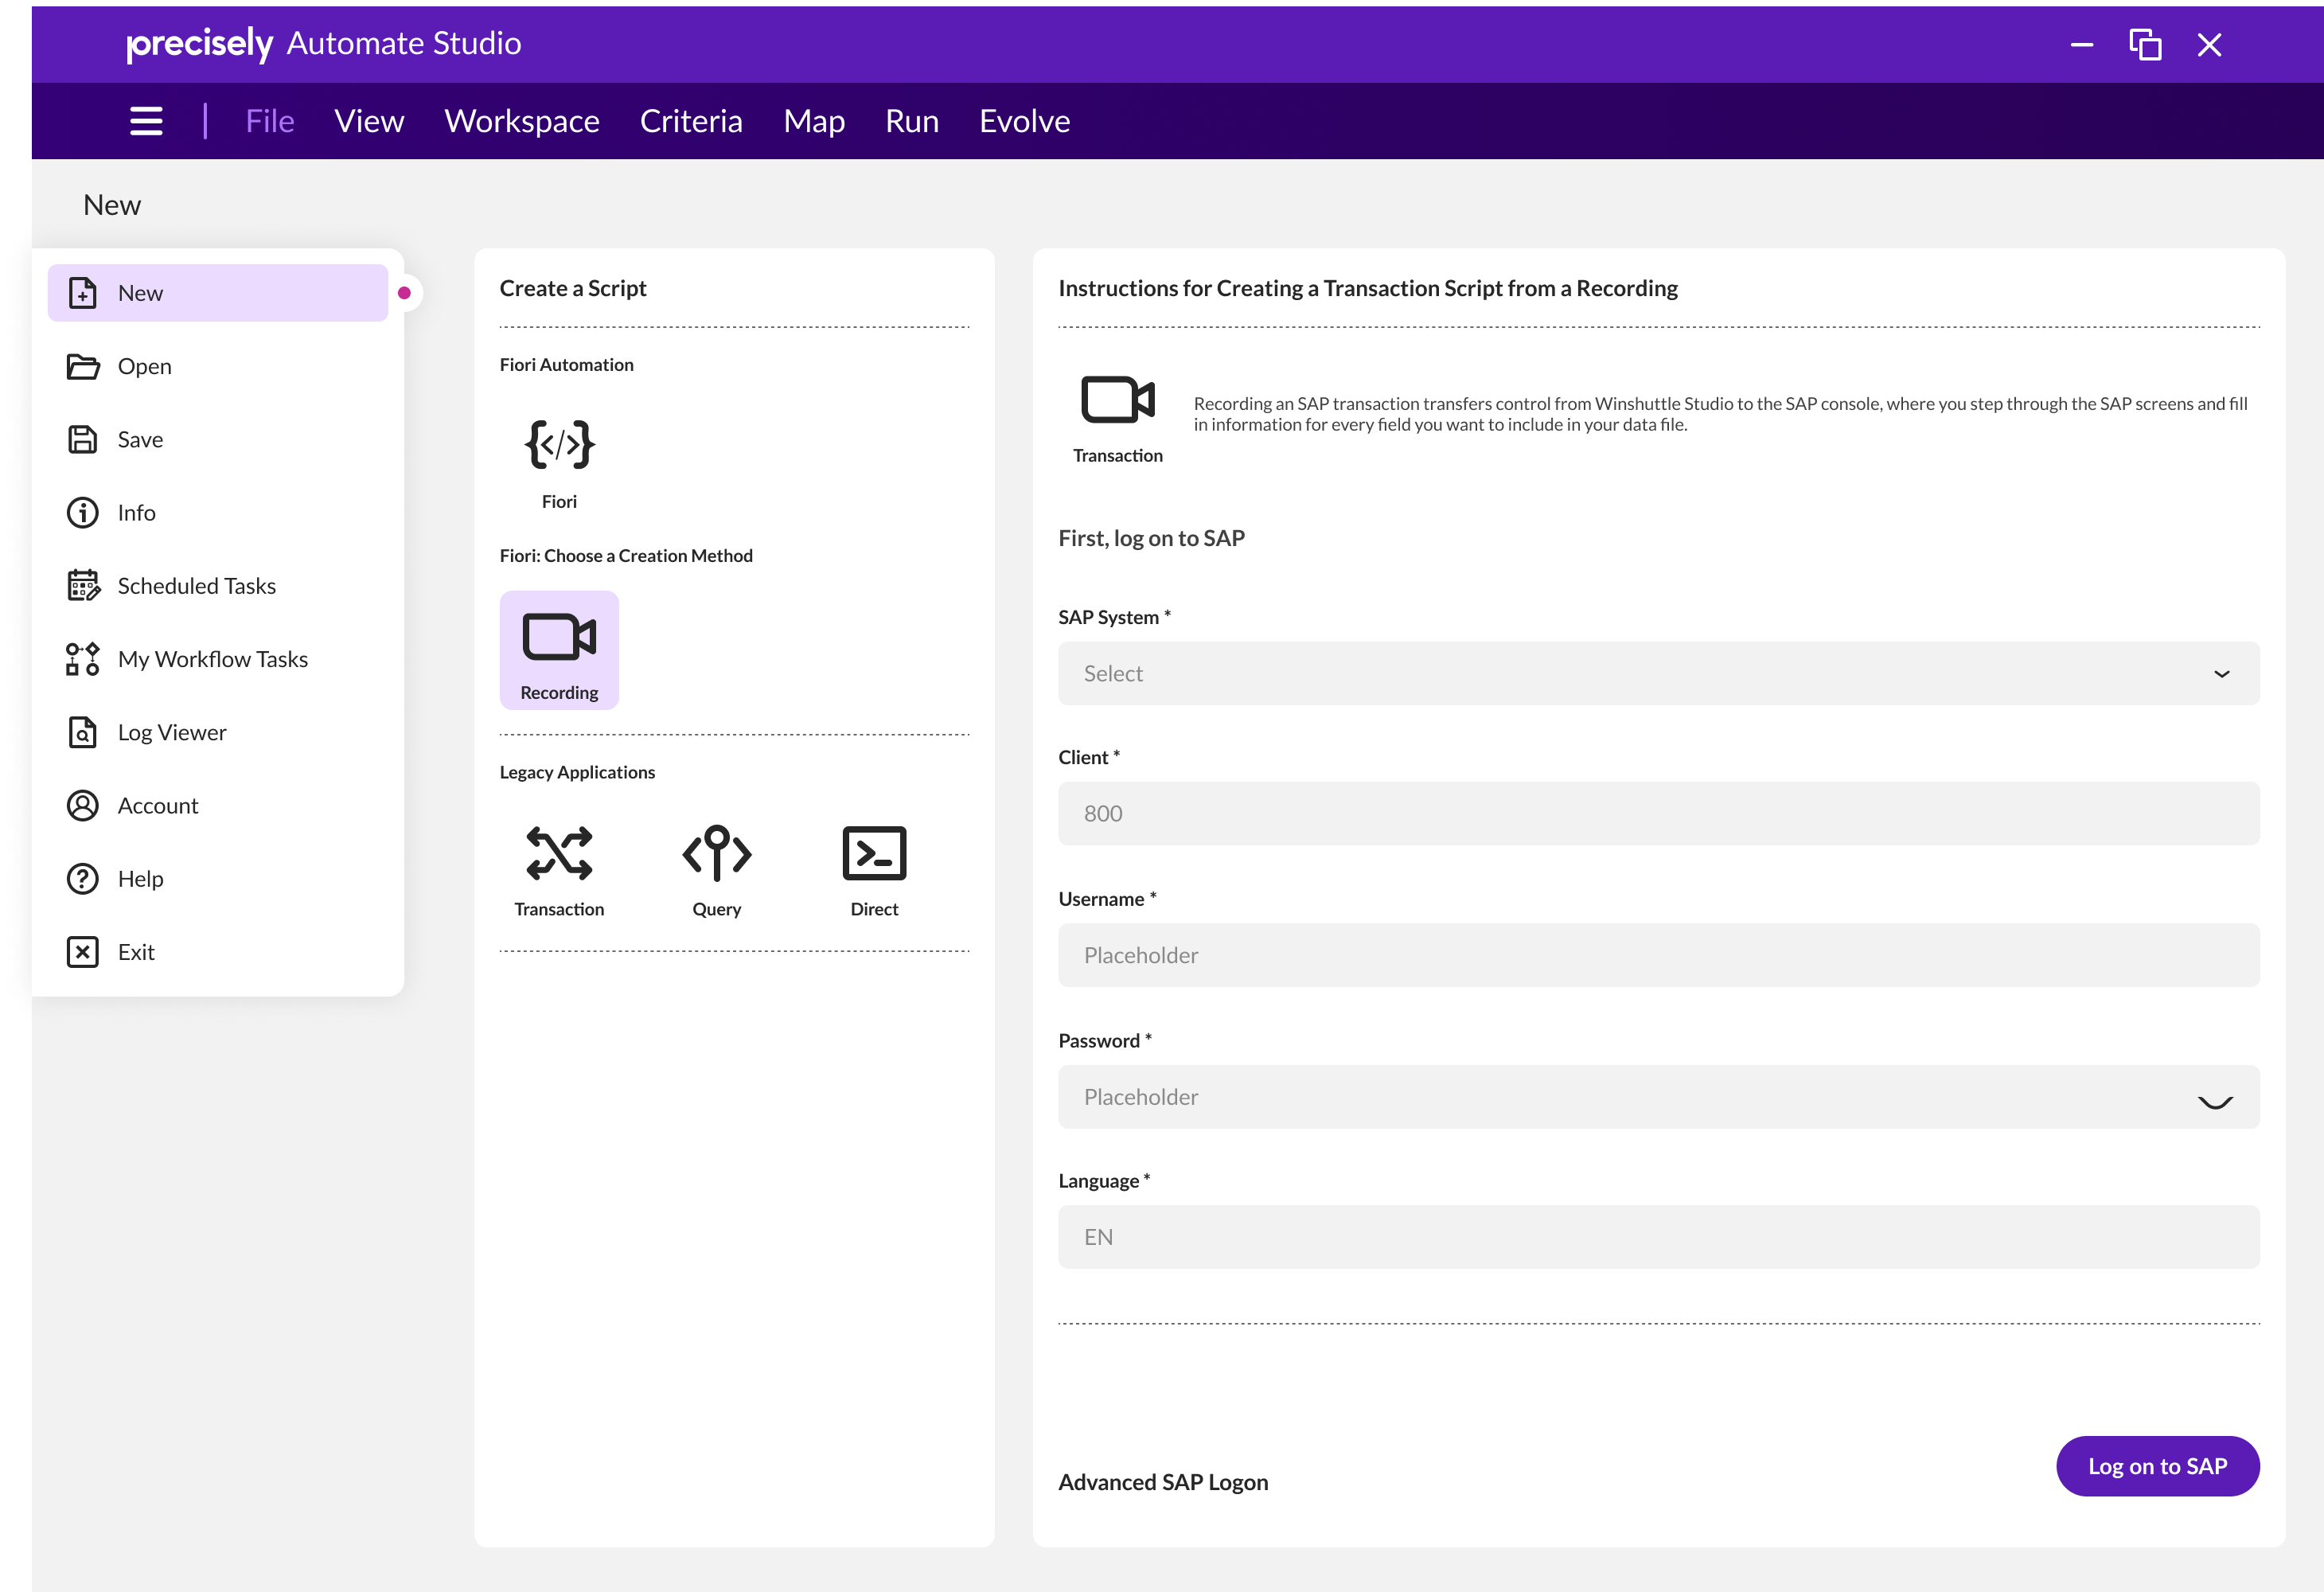This screenshot has height=1592, width=2324.
Task: Click the Account profile icon
Action: pos(82,805)
